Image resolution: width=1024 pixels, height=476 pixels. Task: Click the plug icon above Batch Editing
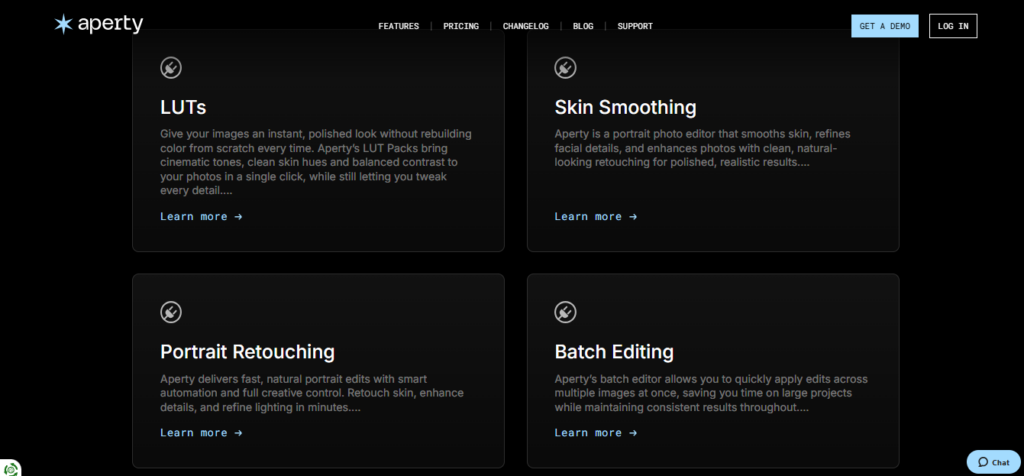coord(565,312)
